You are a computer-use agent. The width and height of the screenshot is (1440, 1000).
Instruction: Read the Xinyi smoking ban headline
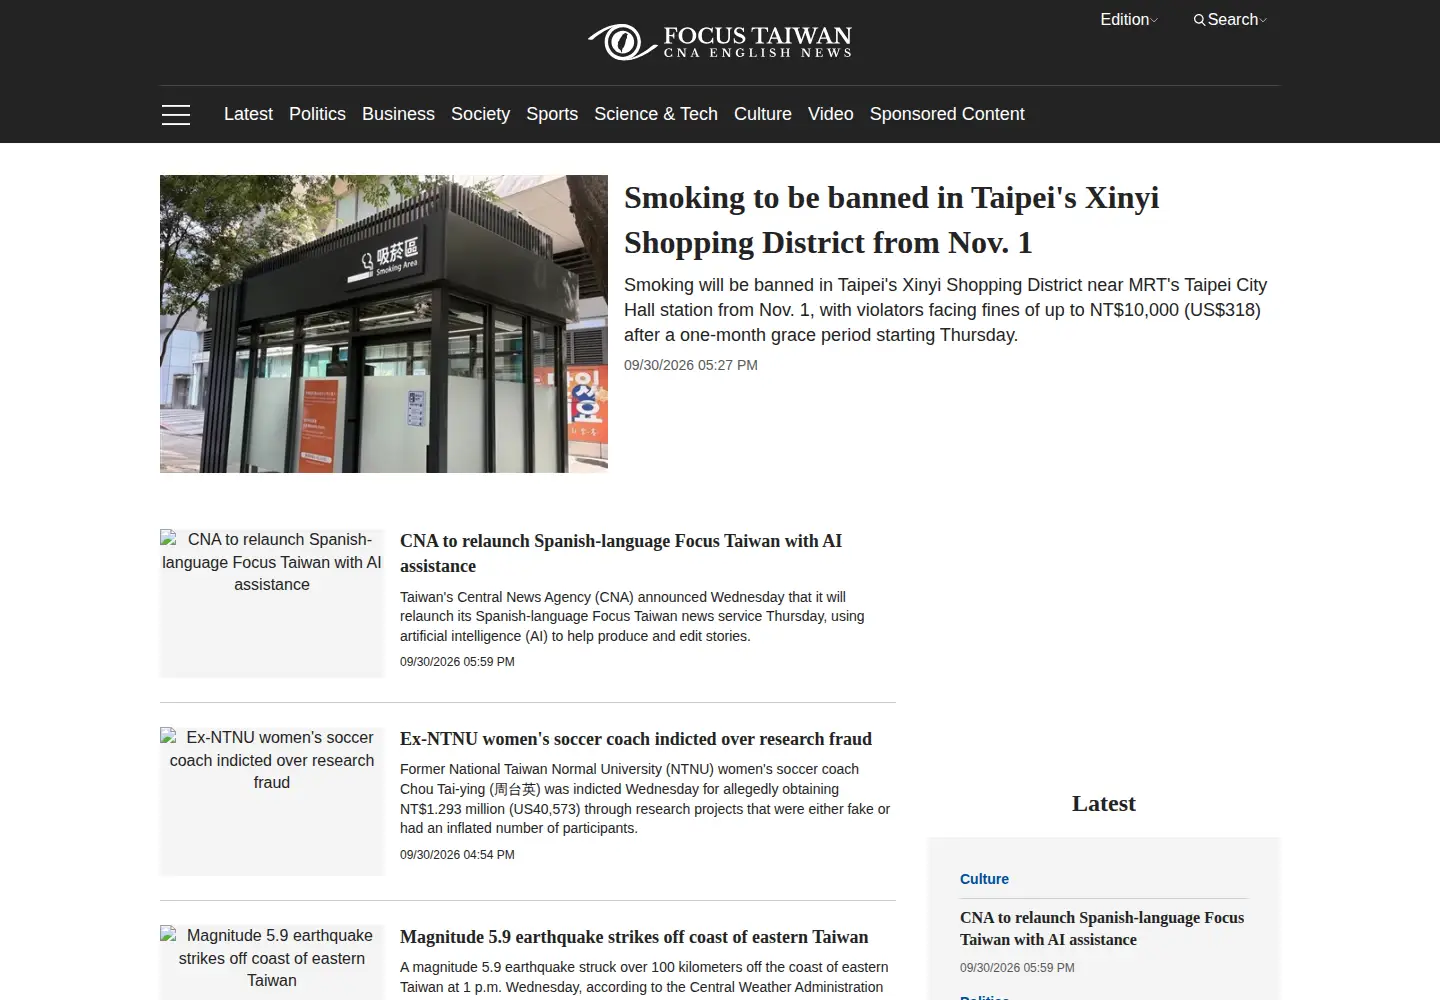click(x=891, y=220)
